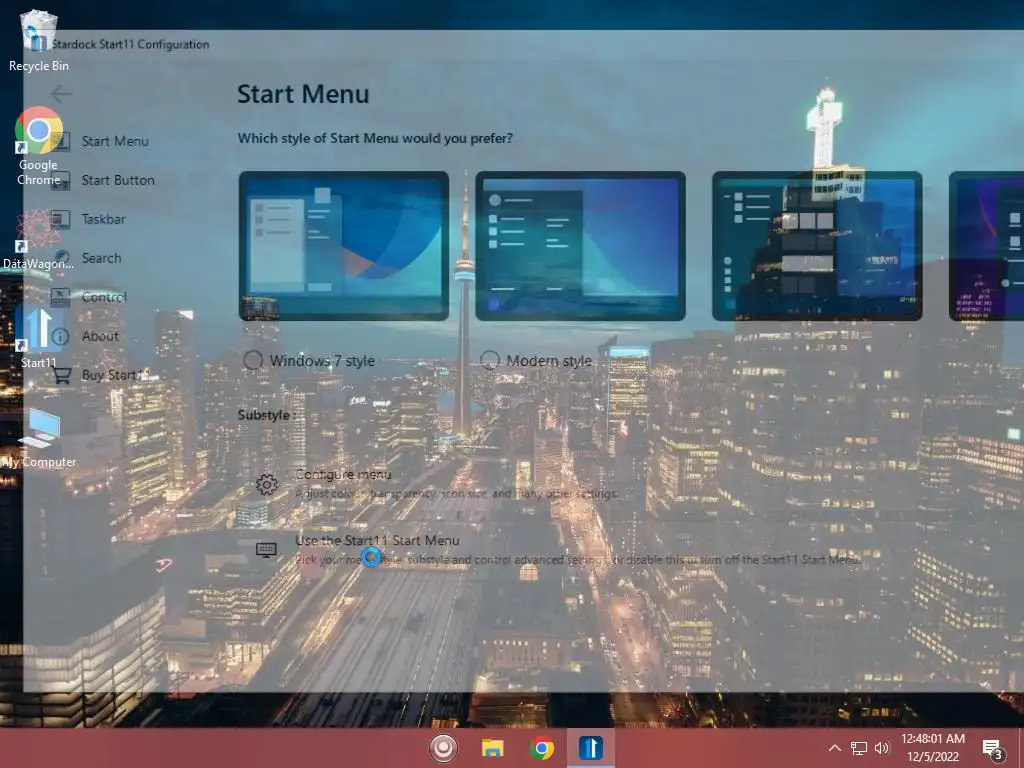Choose the Windows 7 style thumbnail
The width and height of the screenshot is (1024, 768).
[x=344, y=246]
